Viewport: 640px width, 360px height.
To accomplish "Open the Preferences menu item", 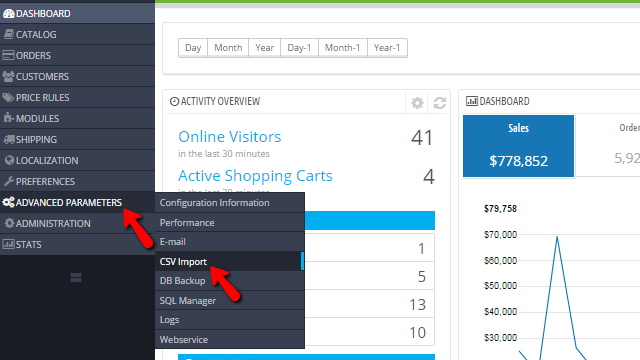I will coord(78,181).
